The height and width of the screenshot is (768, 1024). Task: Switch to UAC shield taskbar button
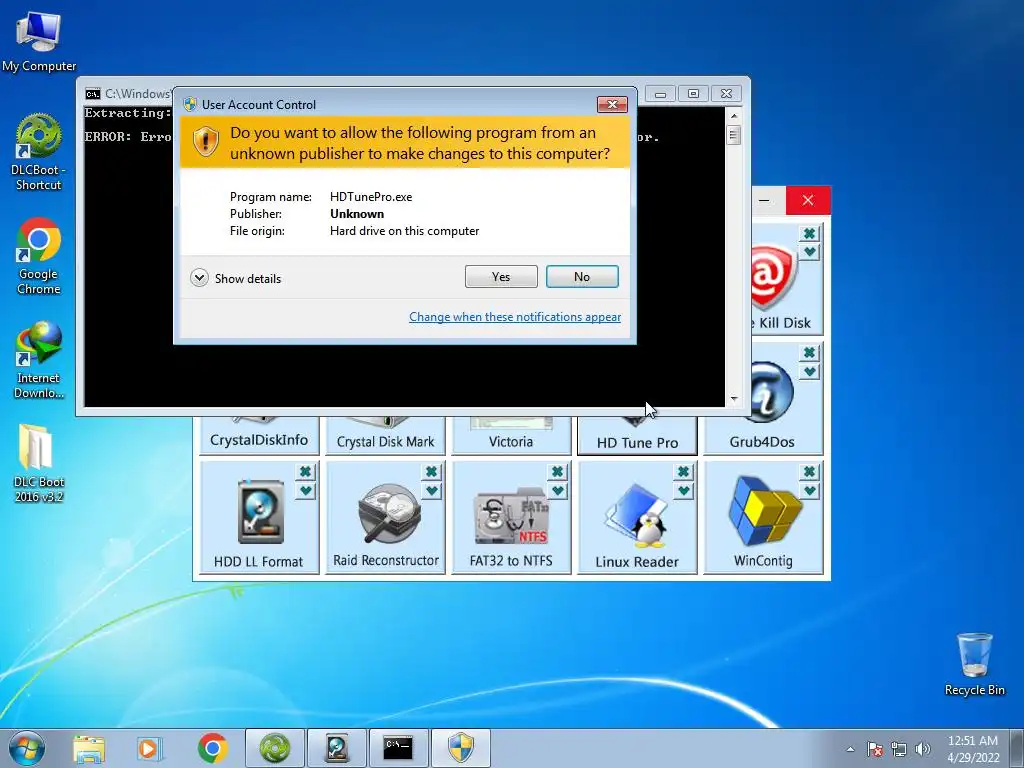click(460, 748)
